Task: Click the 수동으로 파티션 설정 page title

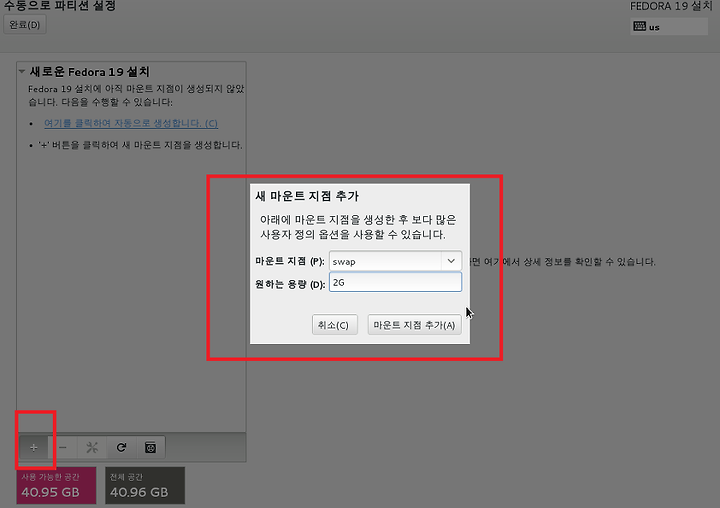Action: (60, 6)
